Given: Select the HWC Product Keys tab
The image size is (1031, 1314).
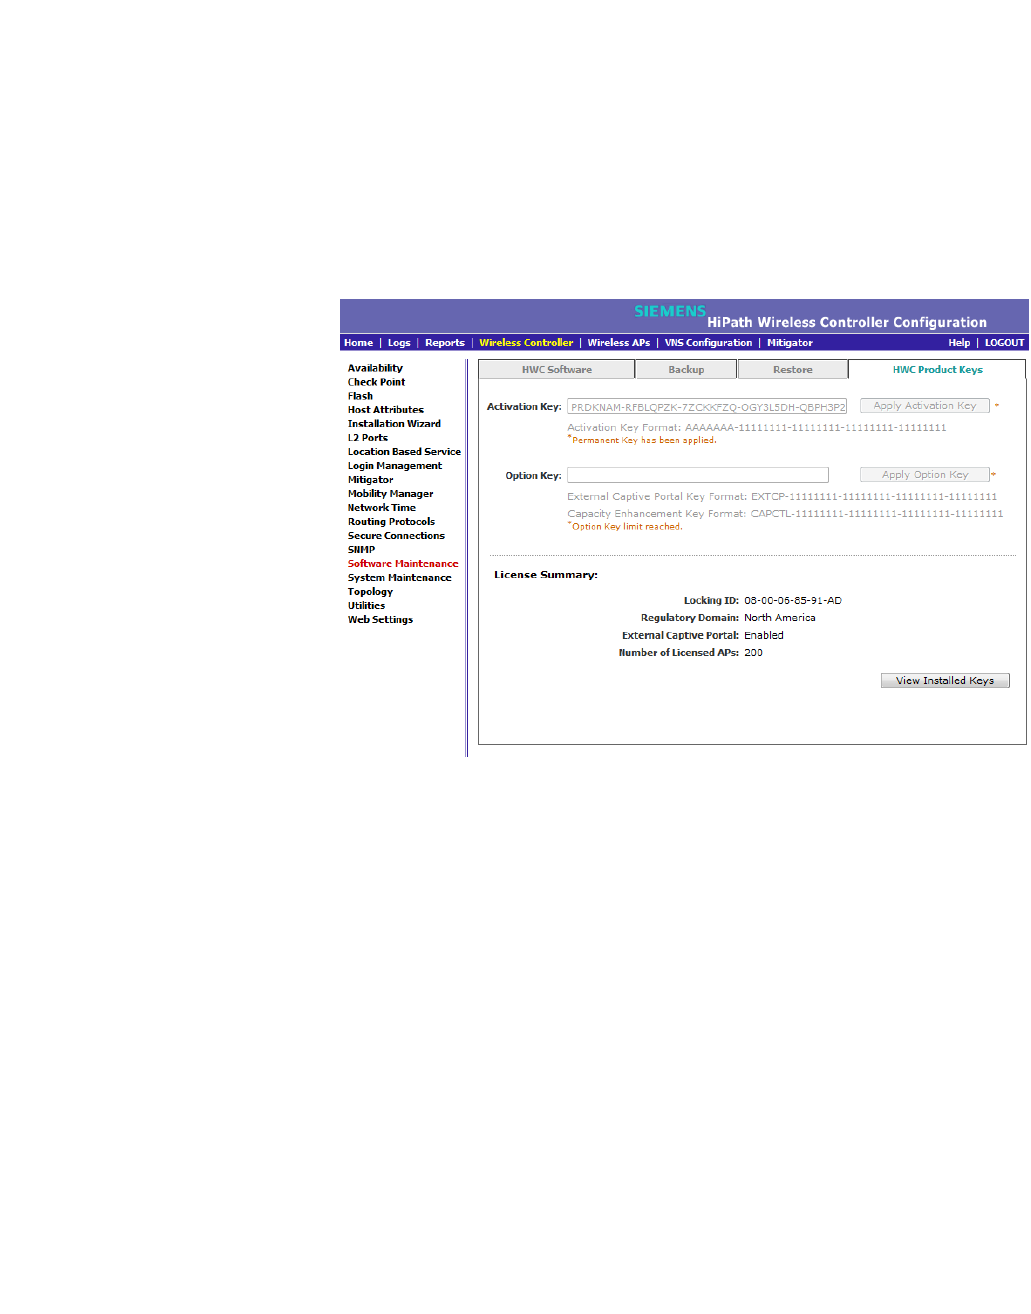Looking at the screenshot, I should 937,370.
